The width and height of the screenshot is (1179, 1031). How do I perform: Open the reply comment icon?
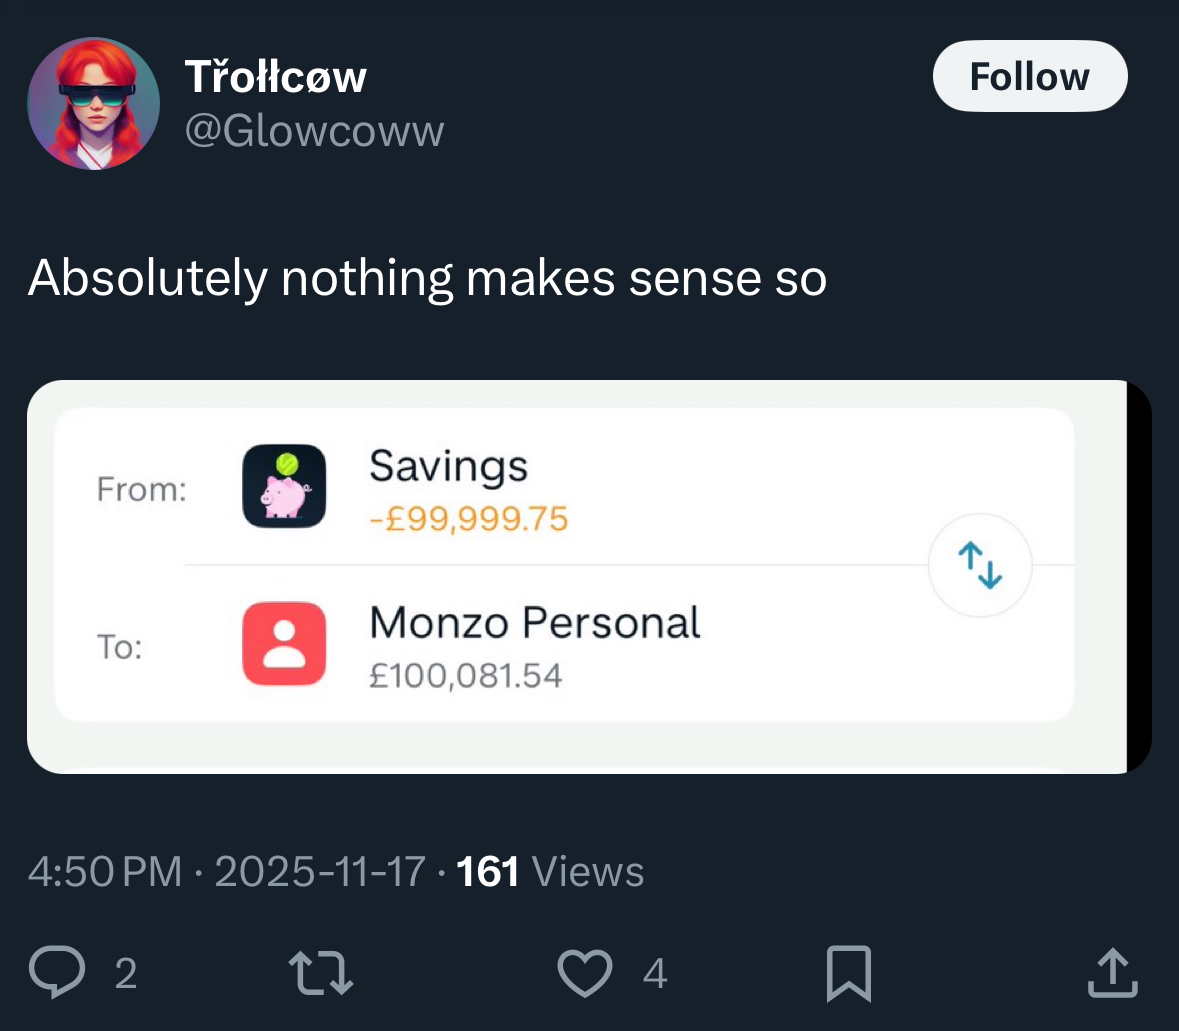(56, 973)
